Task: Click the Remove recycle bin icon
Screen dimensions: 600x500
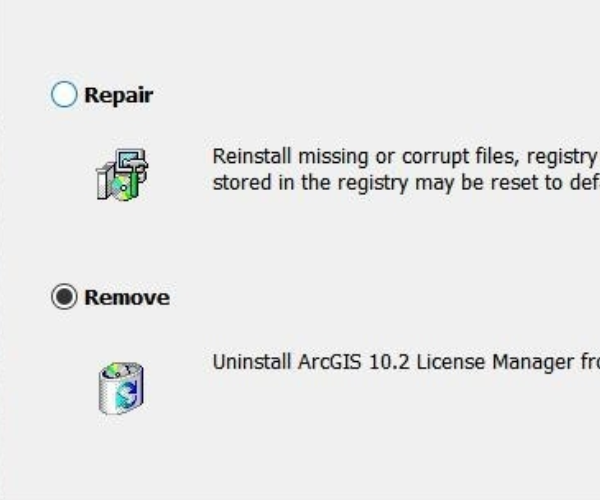Action: click(121, 388)
